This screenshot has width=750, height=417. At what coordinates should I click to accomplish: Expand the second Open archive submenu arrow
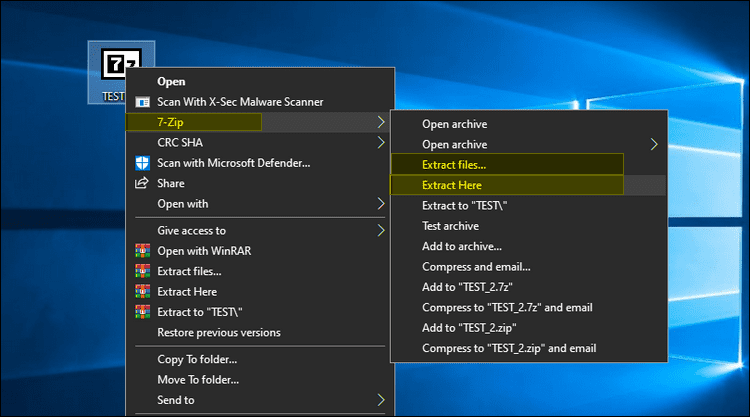pyautogui.click(x=654, y=144)
